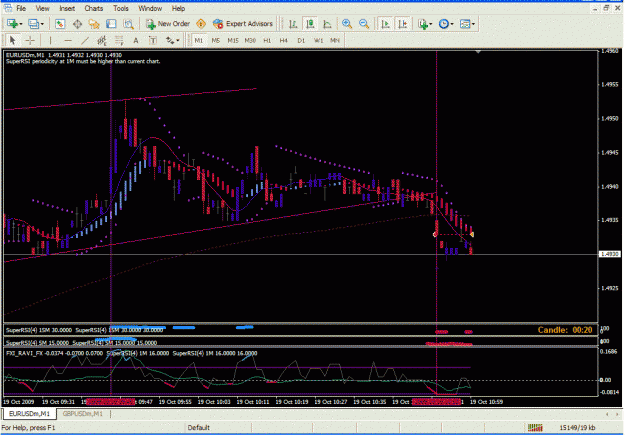Open the Indicators list icon
Image resolution: width=625 pixels, height=435 pixels.
(423, 24)
